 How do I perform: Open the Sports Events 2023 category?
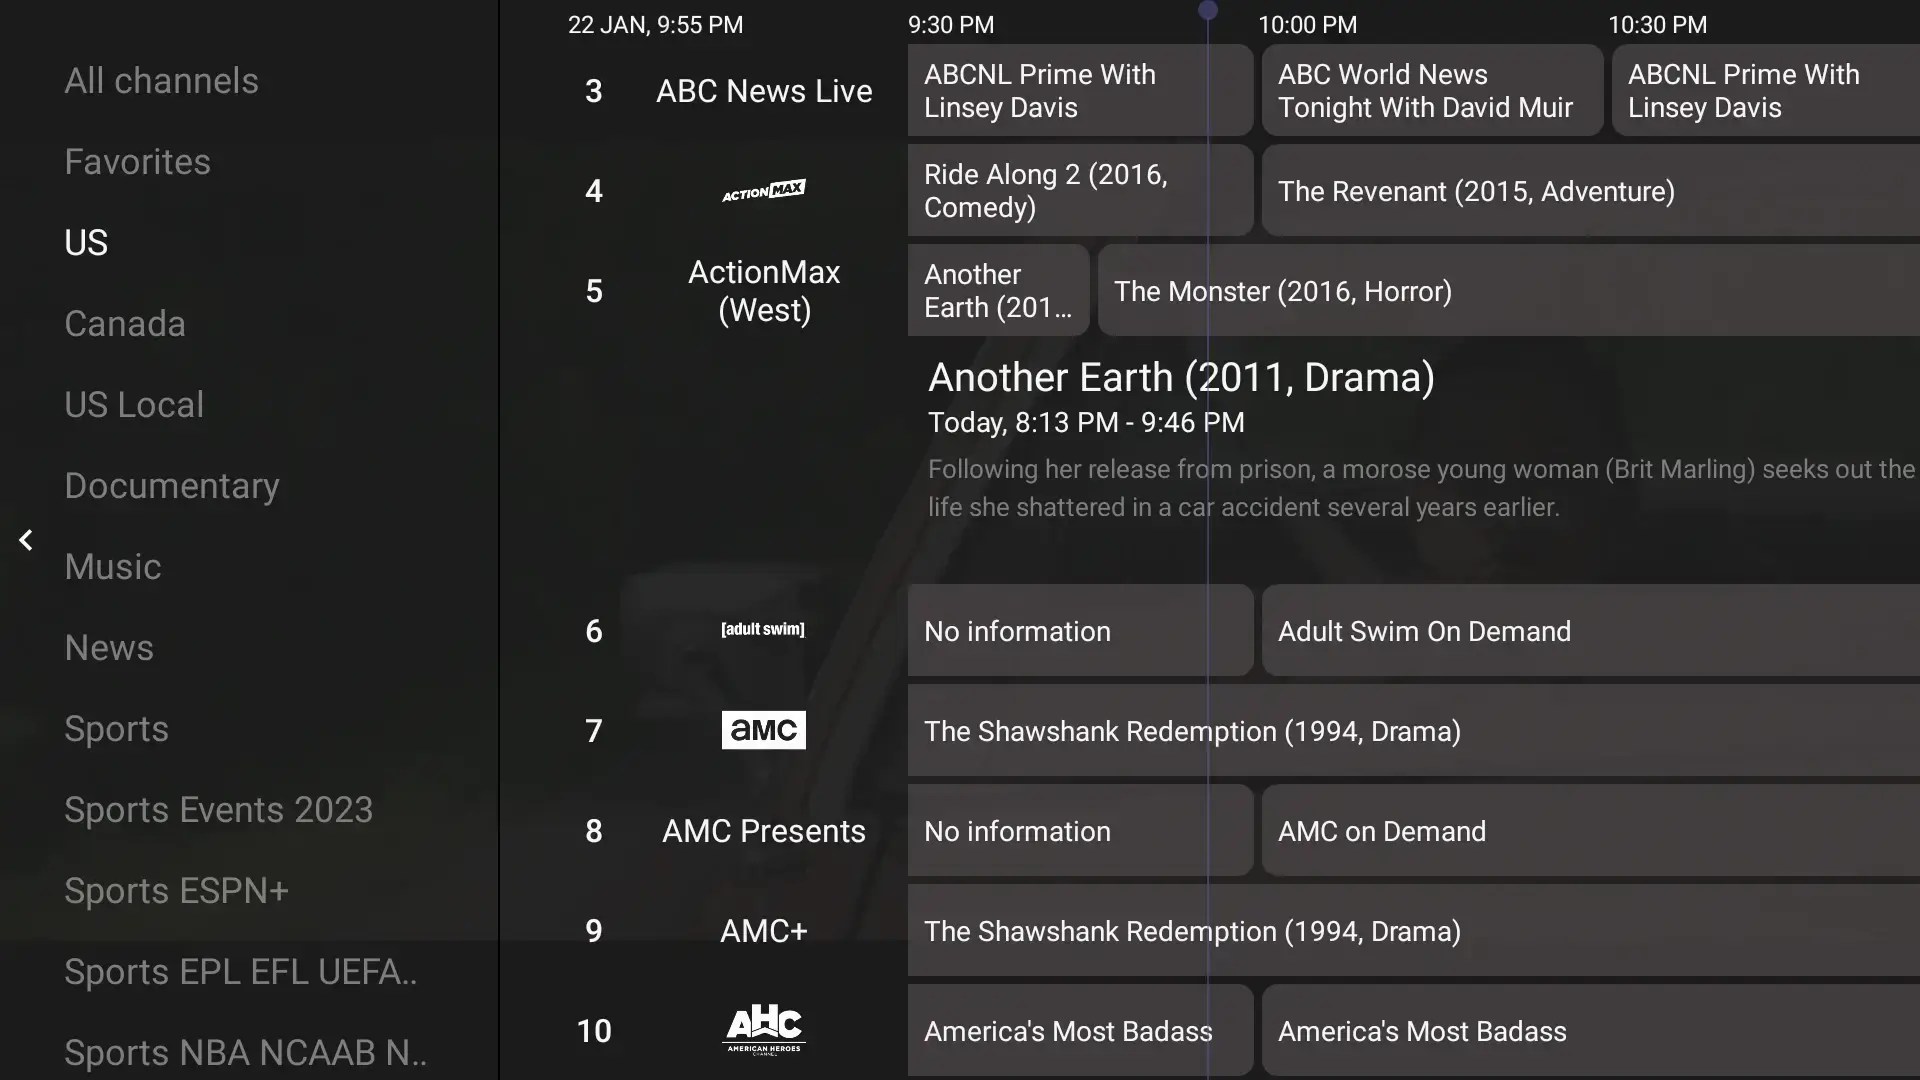[218, 809]
